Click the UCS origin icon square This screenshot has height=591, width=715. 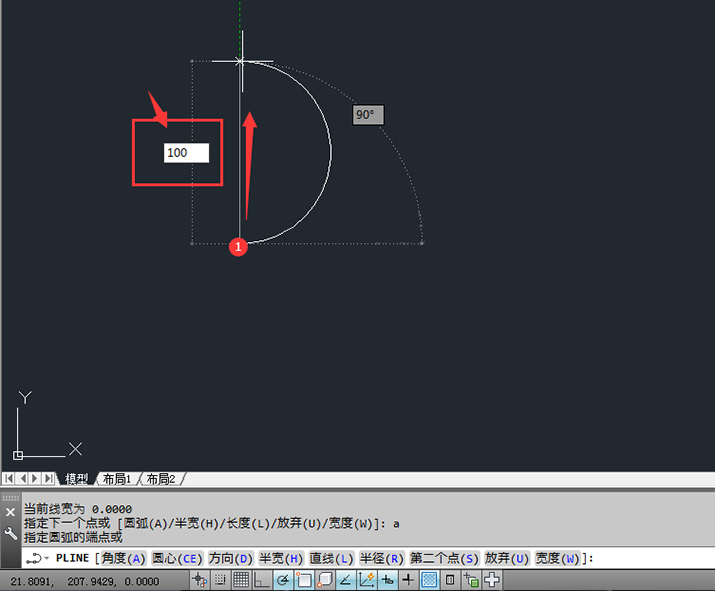(18, 455)
